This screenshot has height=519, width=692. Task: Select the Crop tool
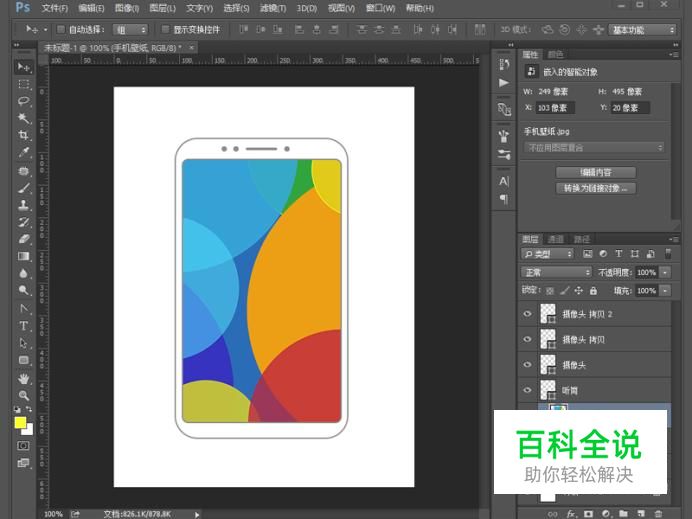pos(23,135)
